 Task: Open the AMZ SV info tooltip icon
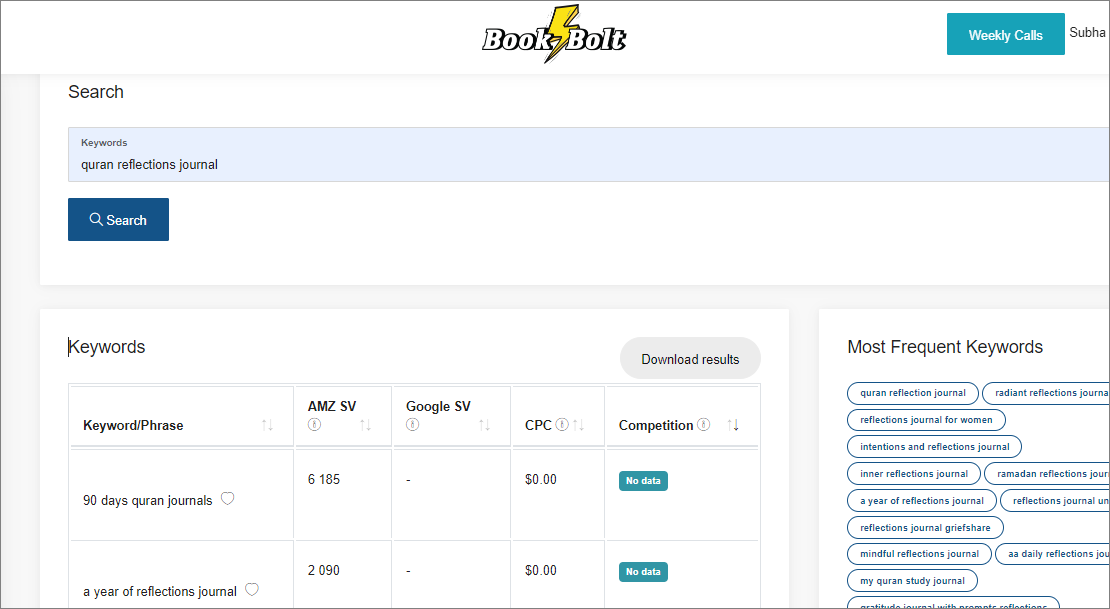[x=314, y=425]
